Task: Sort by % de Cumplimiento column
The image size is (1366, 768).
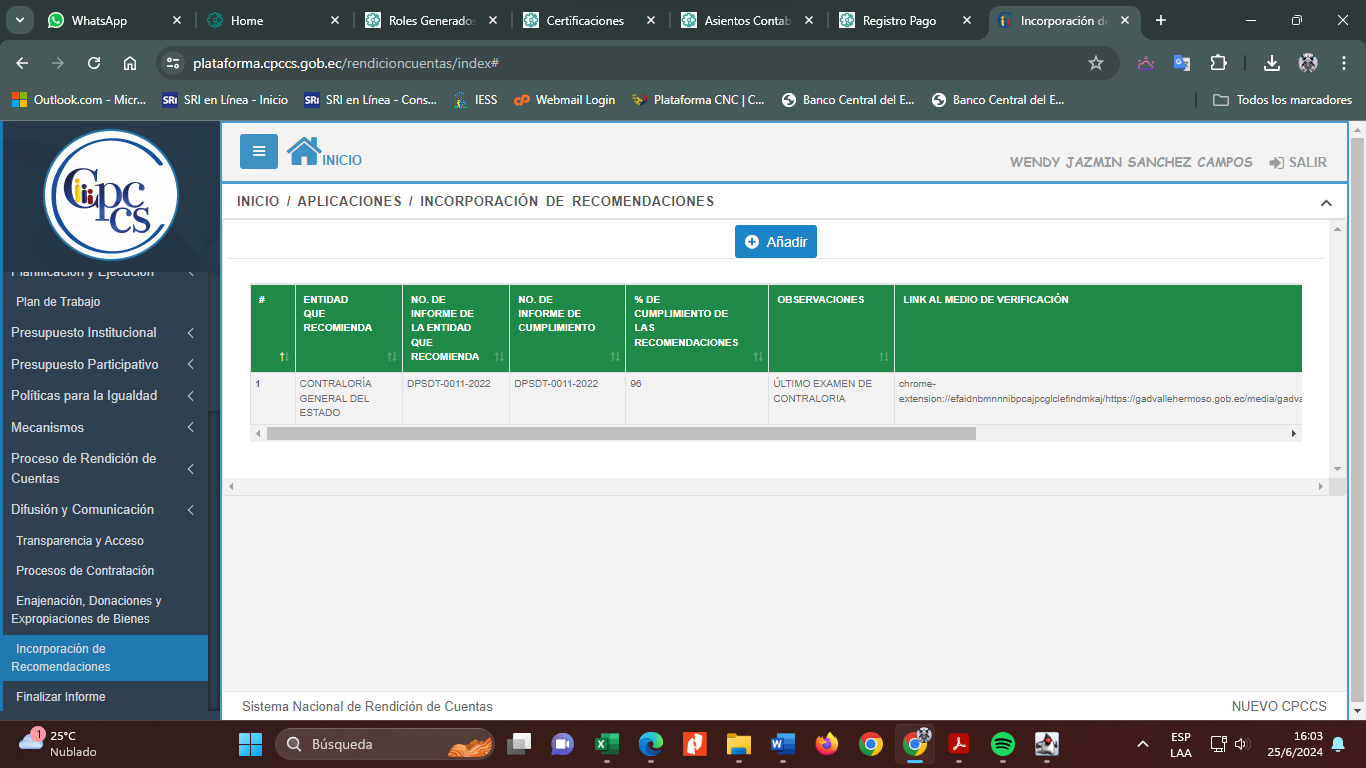Action: pyautogui.click(x=758, y=356)
